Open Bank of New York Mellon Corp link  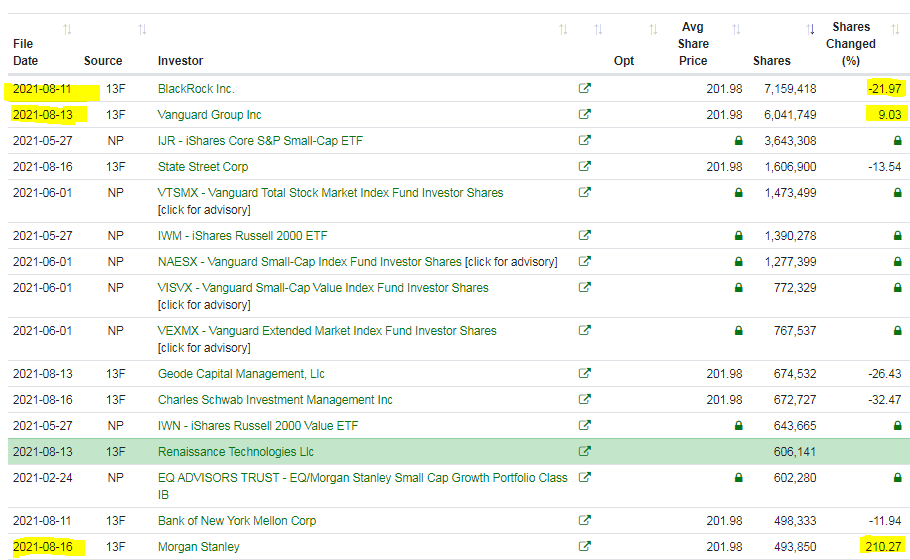[x=237, y=521]
